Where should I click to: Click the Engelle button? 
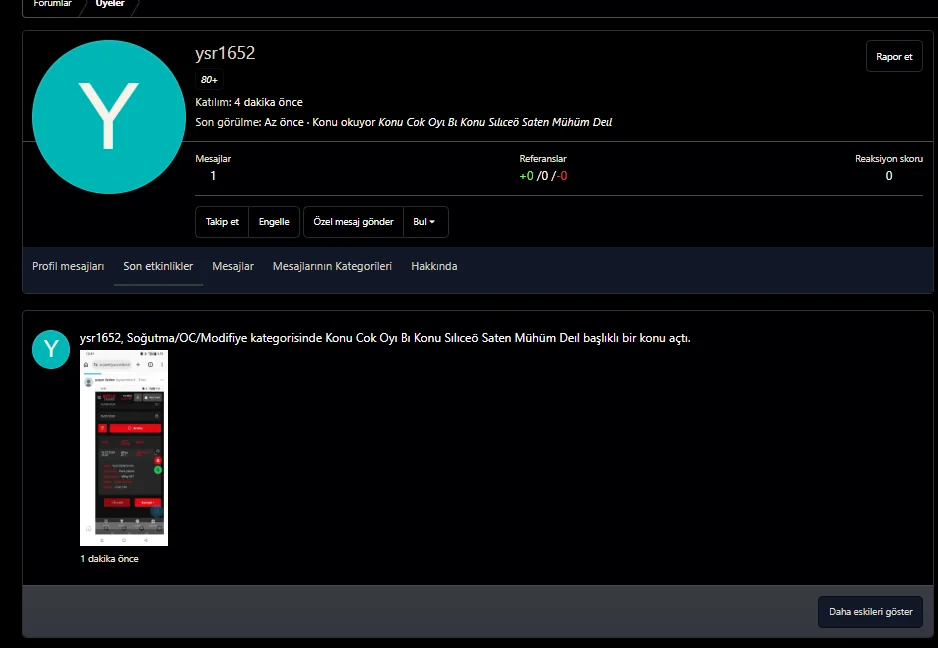(x=274, y=222)
